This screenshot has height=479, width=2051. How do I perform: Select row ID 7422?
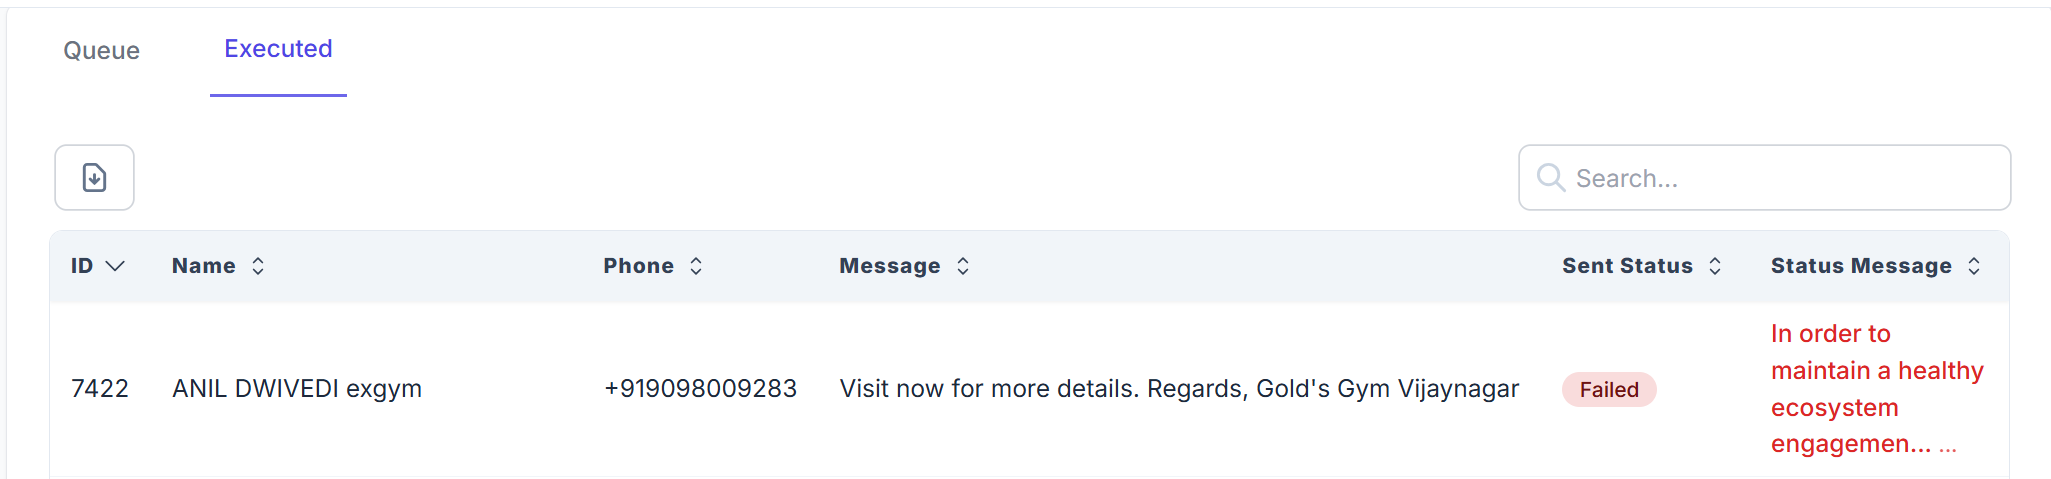click(x=100, y=389)
